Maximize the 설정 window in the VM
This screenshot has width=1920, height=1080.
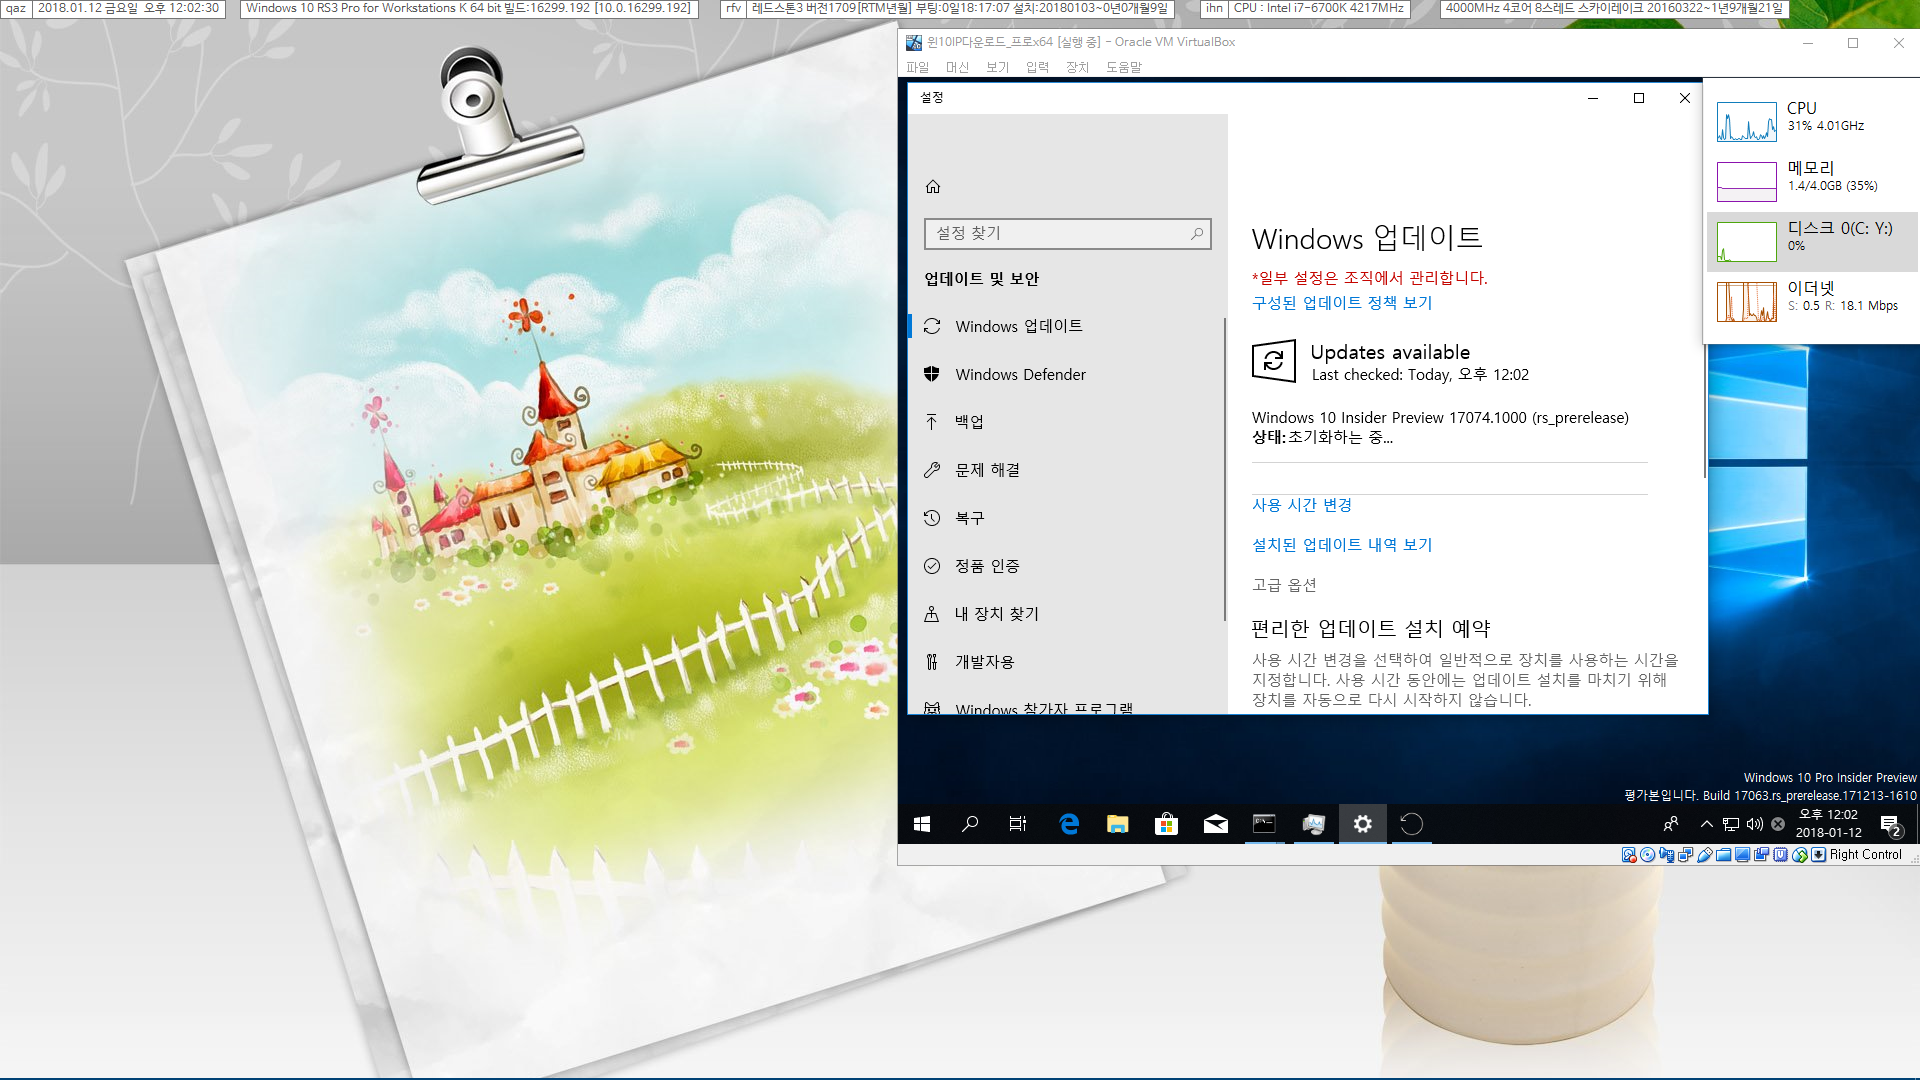click(1639, 98)
